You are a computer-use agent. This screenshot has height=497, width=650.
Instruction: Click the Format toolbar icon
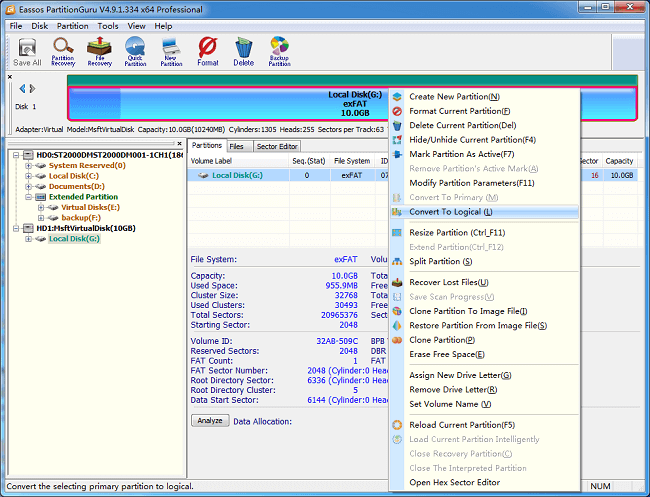coord(207,50)
